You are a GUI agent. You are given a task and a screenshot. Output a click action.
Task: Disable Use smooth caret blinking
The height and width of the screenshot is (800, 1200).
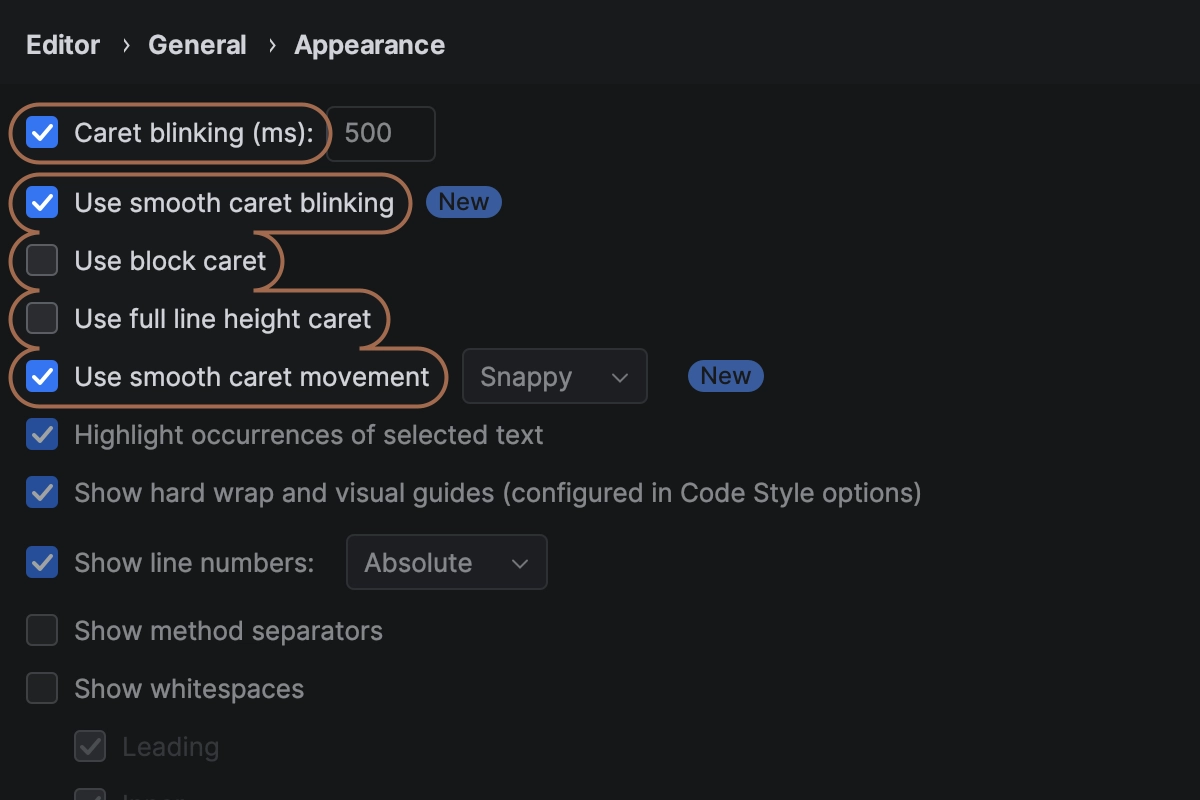coord(42,203)
